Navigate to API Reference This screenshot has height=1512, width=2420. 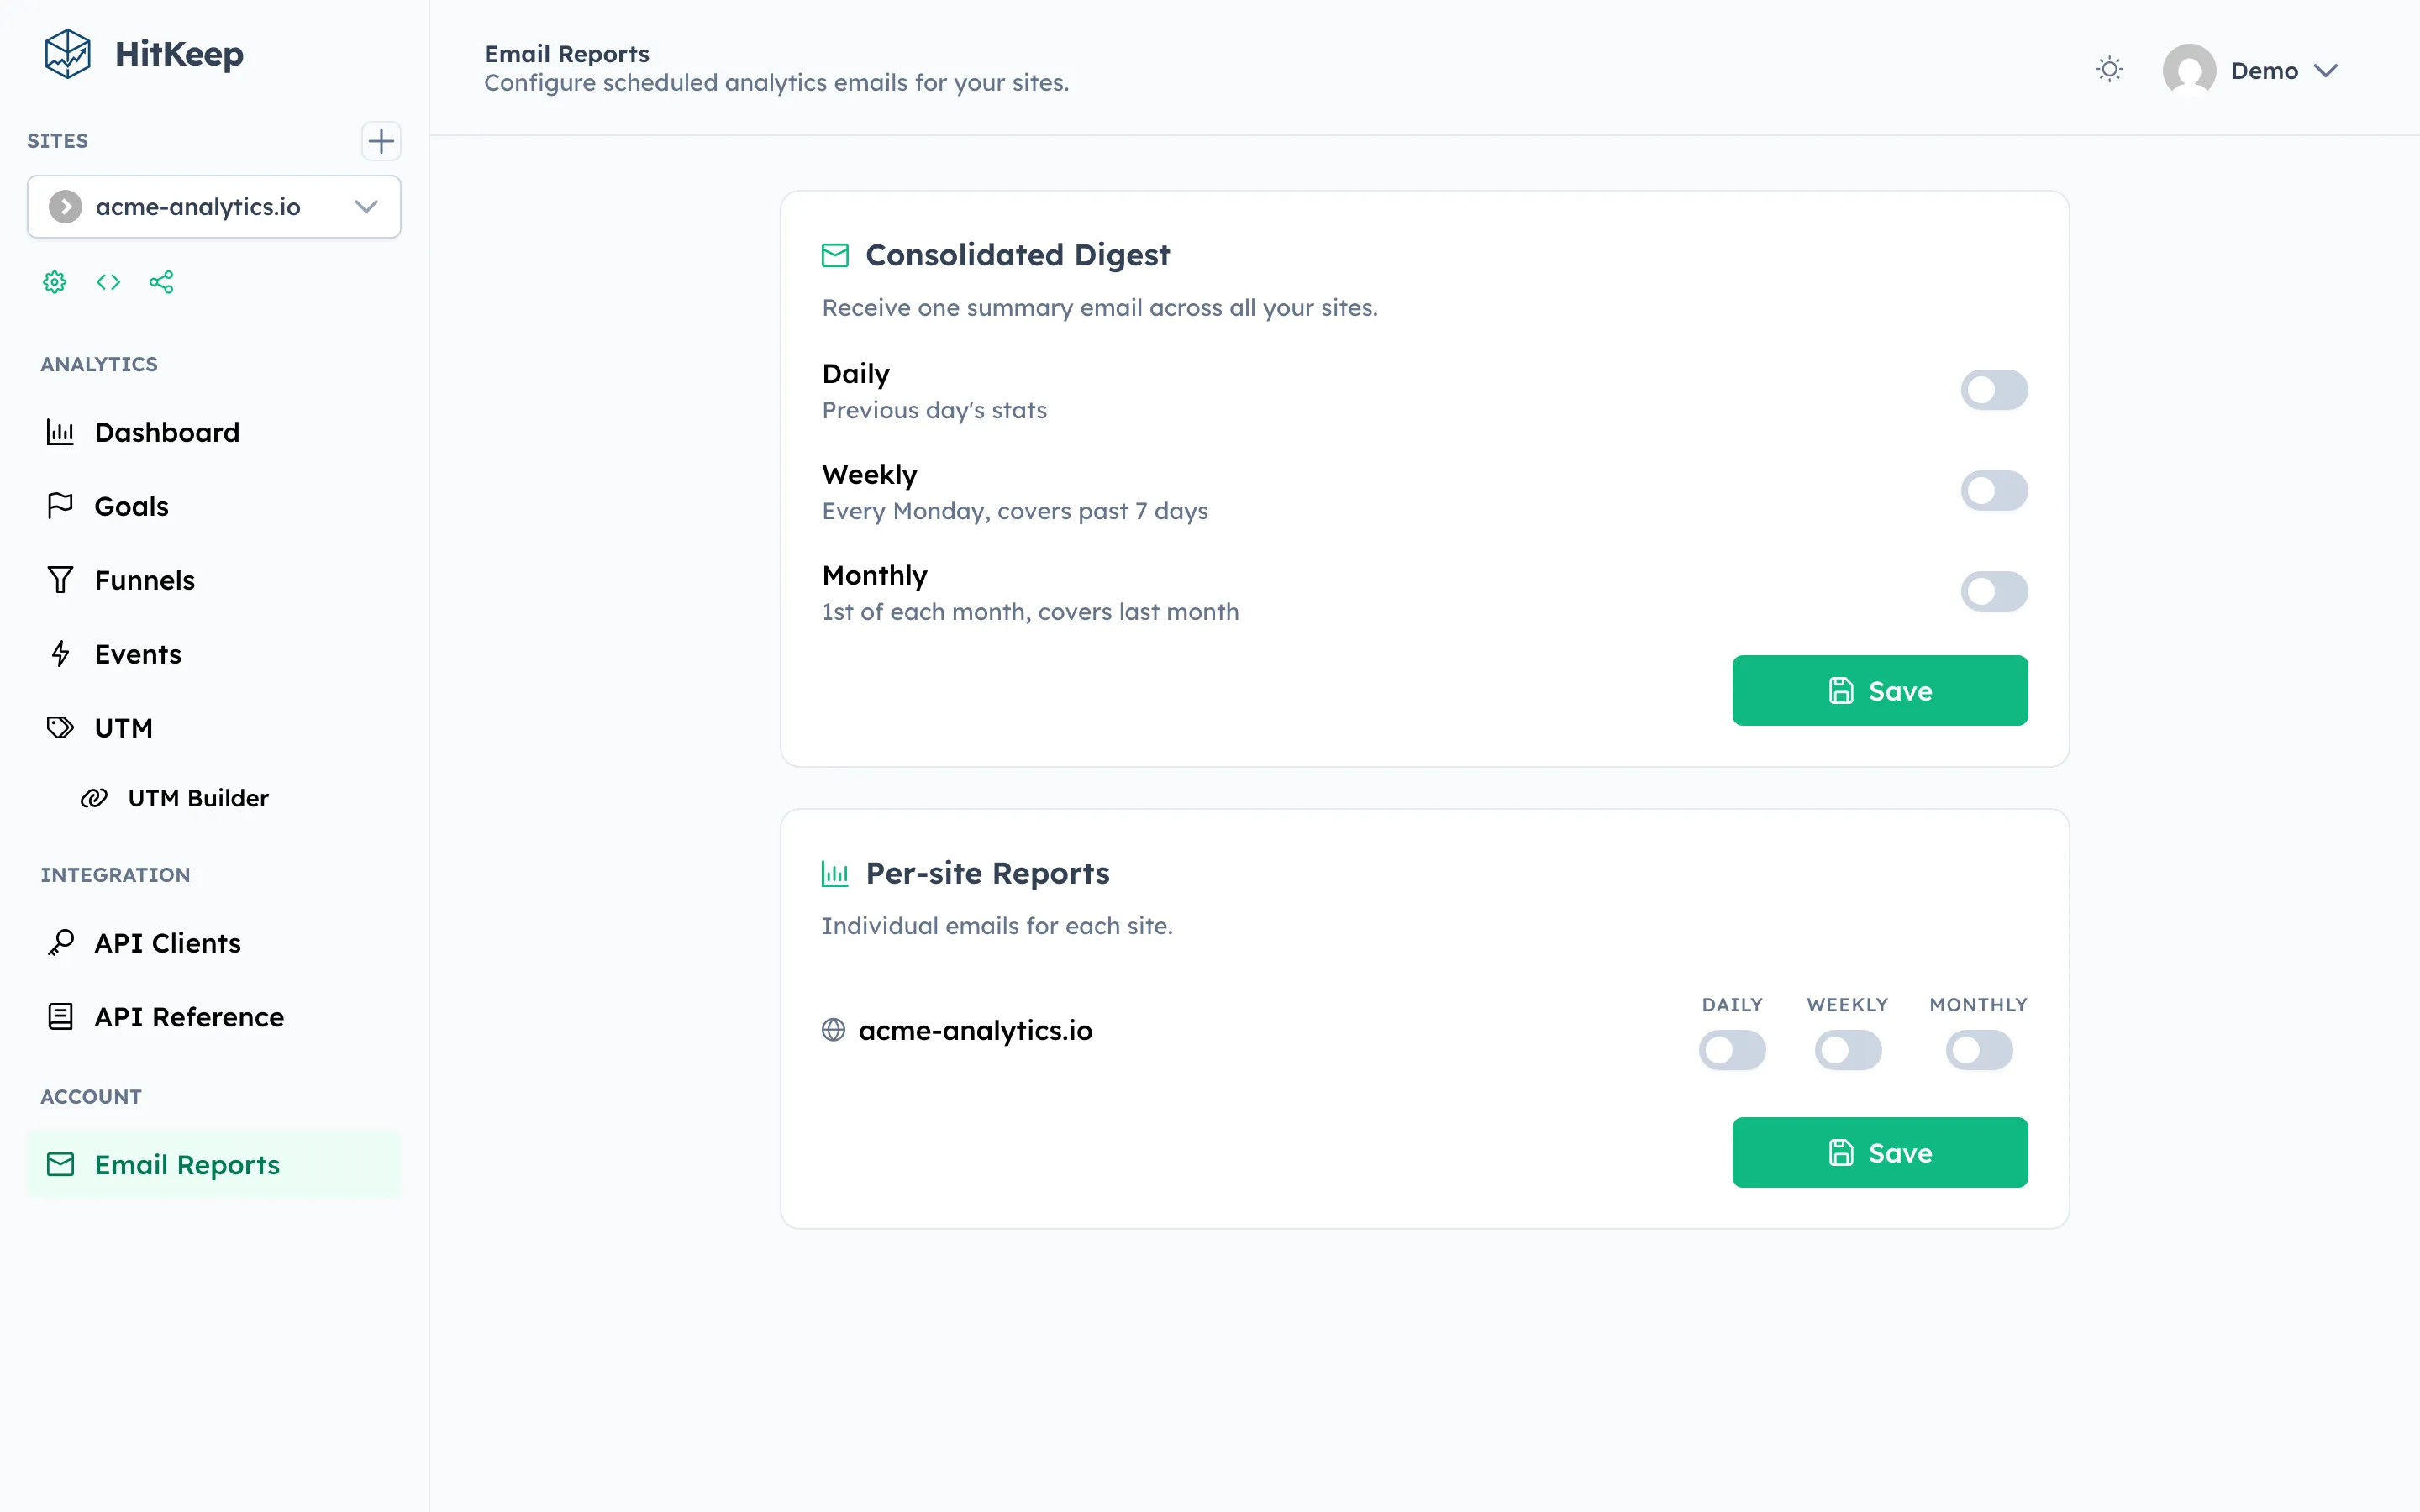tap(188, 1016)
